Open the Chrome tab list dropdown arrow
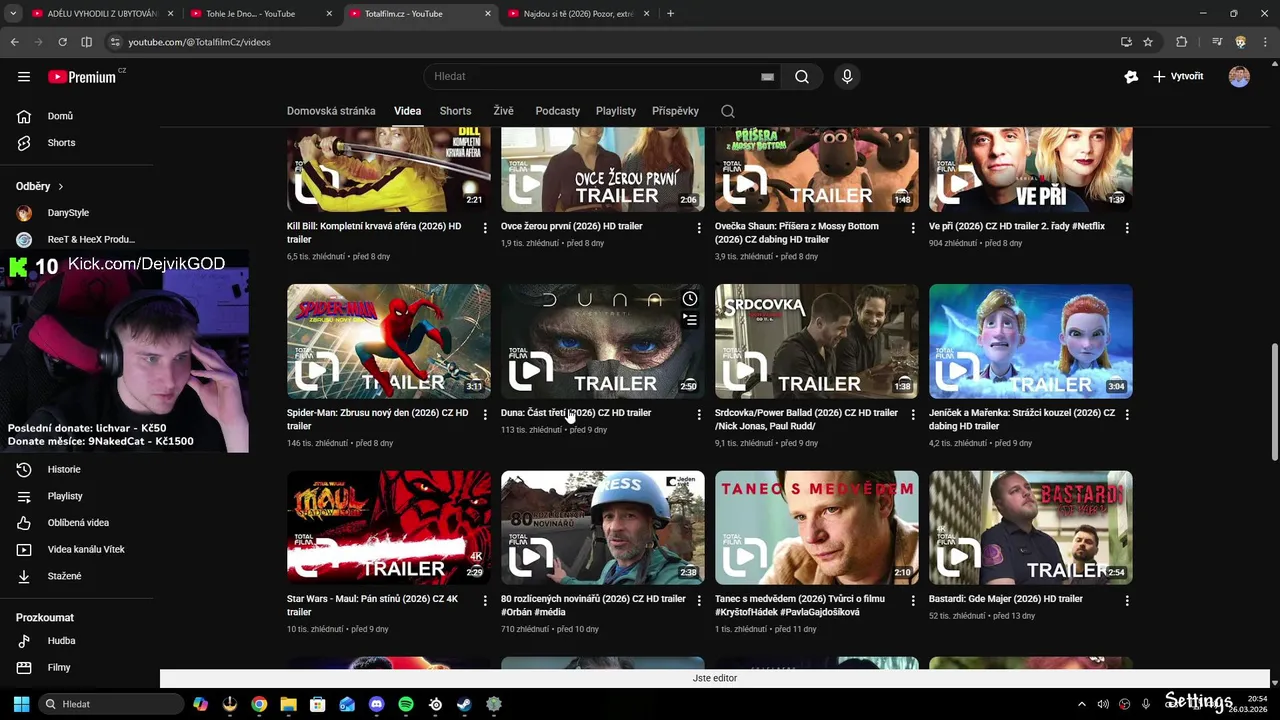The width and height of the screenshot is (1280, 720). 13,14
